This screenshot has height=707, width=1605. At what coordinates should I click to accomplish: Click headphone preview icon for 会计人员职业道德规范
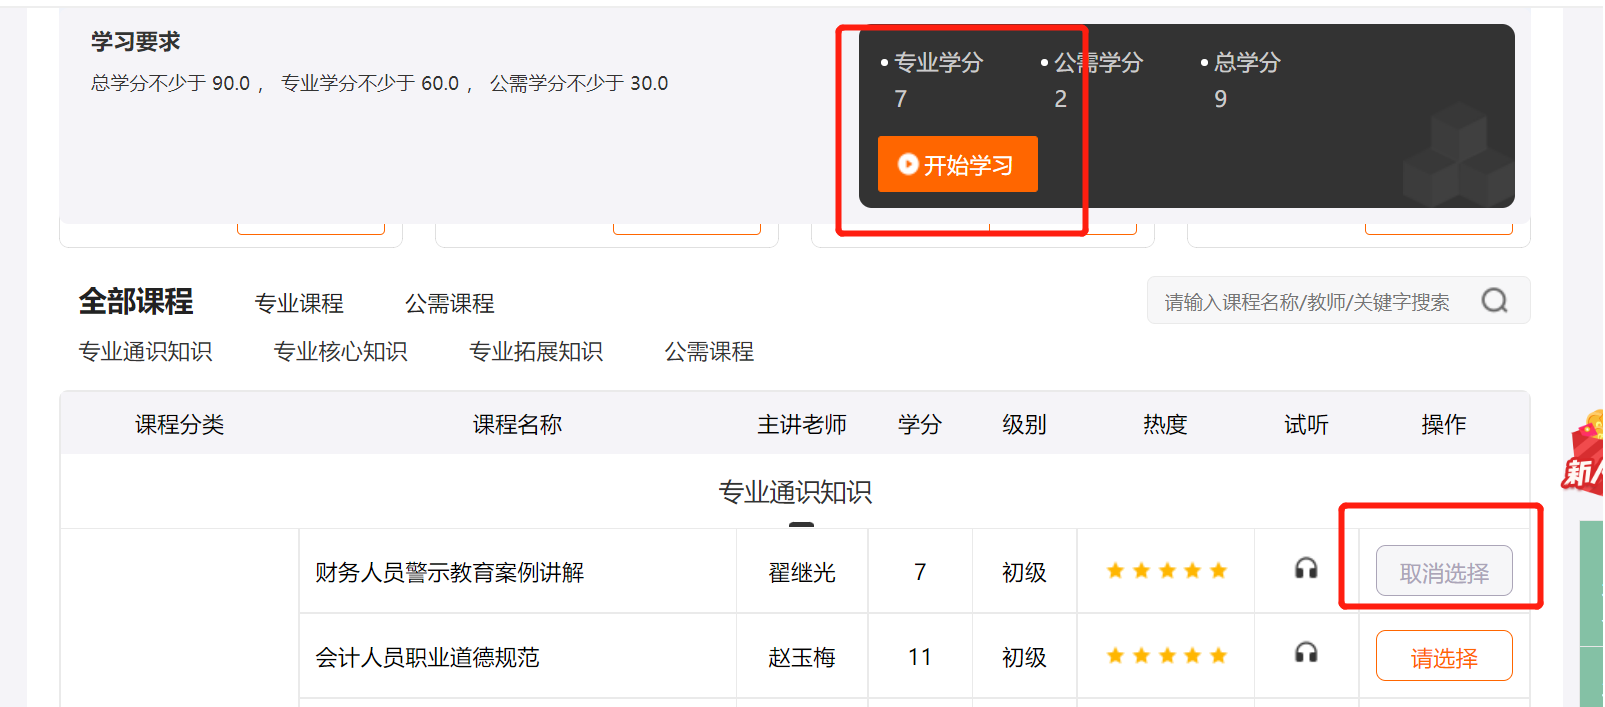1305,653
